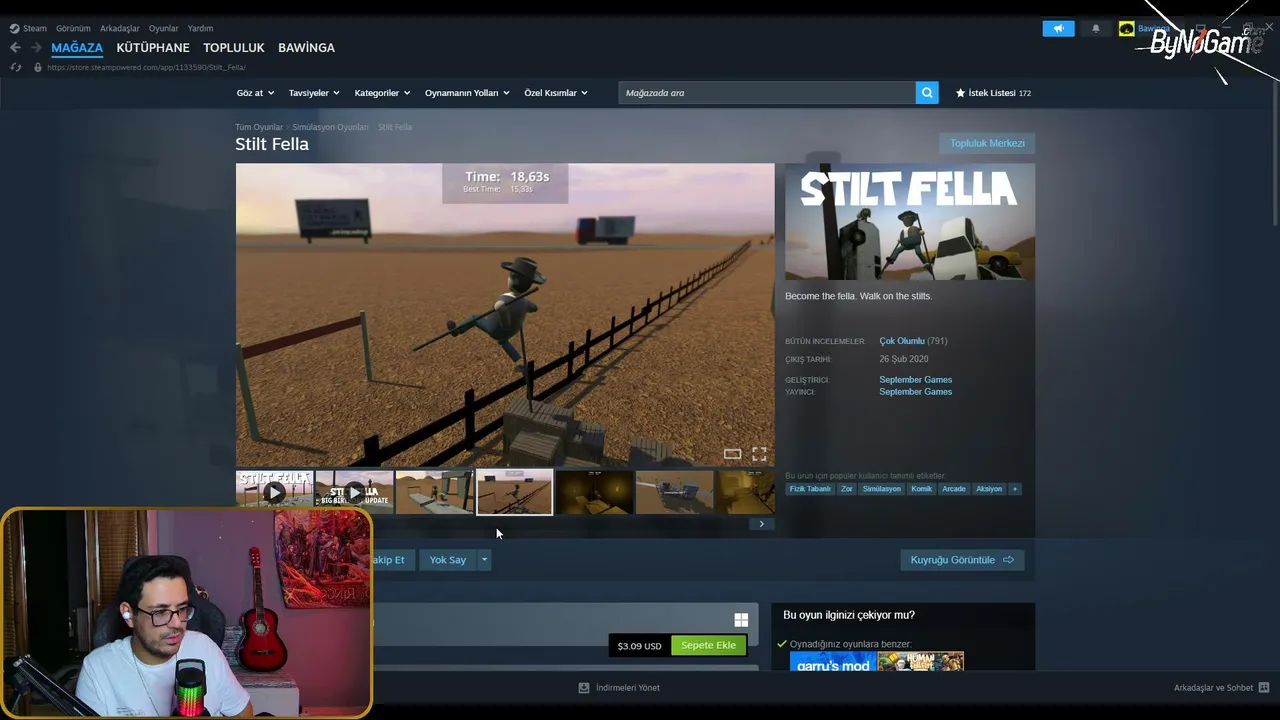Open the Garry's Mod similar game thumbnail
This screenshot has height=720, width=1280.
(x=832, y=662)
